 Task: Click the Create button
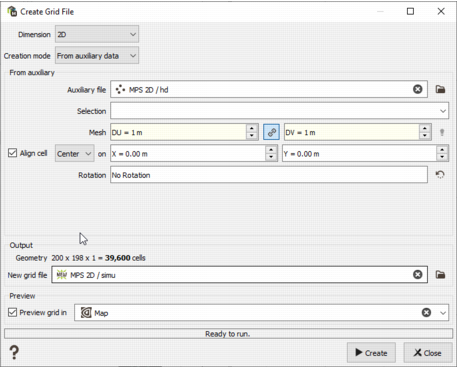click(371, 353)
